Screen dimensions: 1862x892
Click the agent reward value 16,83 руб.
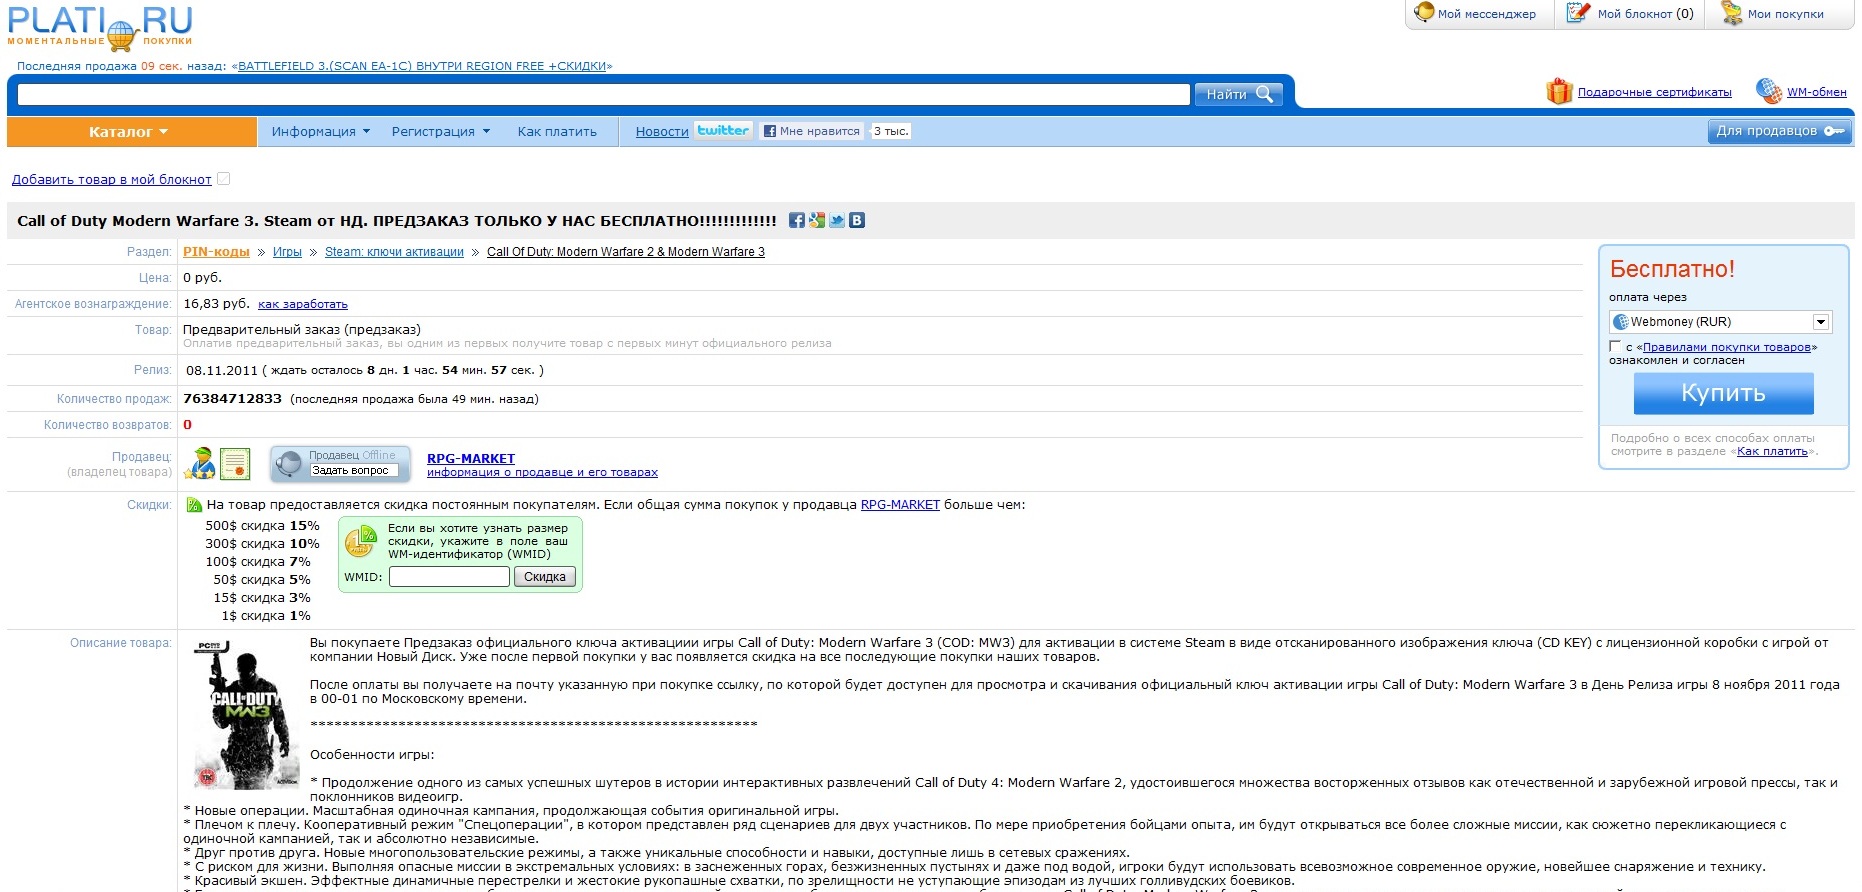point(216,304)
